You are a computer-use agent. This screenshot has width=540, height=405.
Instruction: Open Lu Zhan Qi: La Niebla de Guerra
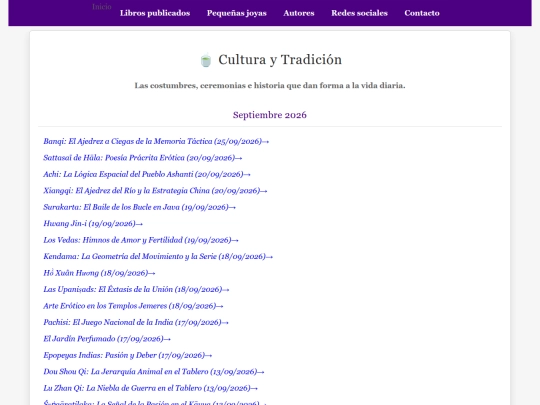(150, 388)
